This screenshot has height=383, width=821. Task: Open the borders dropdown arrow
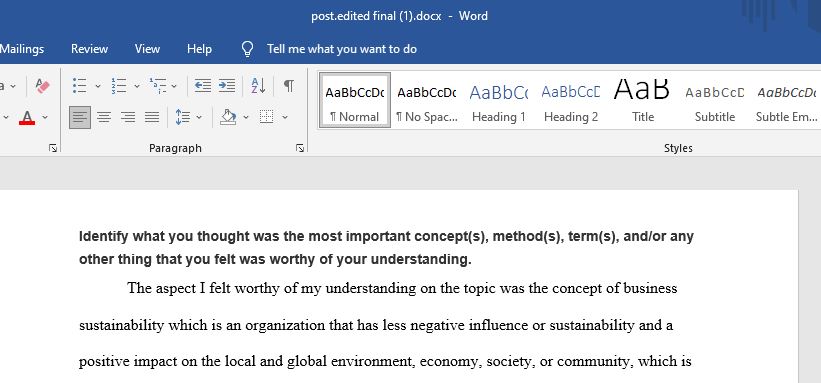click(x=285, y=117)
